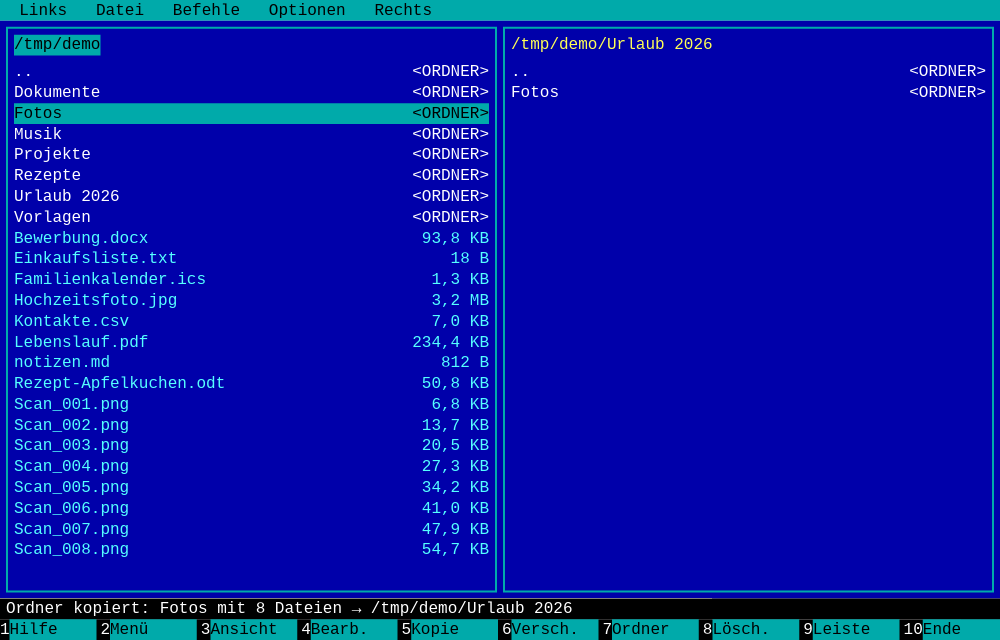Select the file Scan_005.png
The image size is (1000, 640).
pos(251,487)
